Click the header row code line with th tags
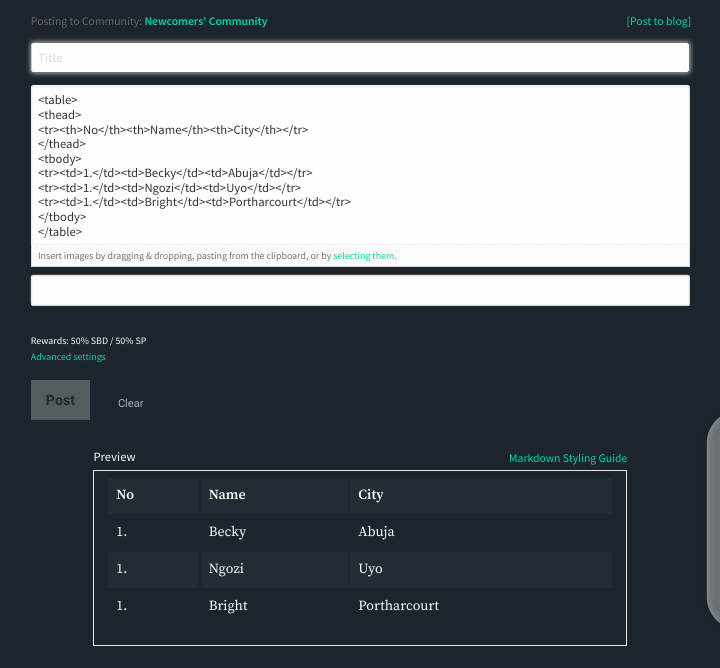The image size is (720, 668). point(173,130)
